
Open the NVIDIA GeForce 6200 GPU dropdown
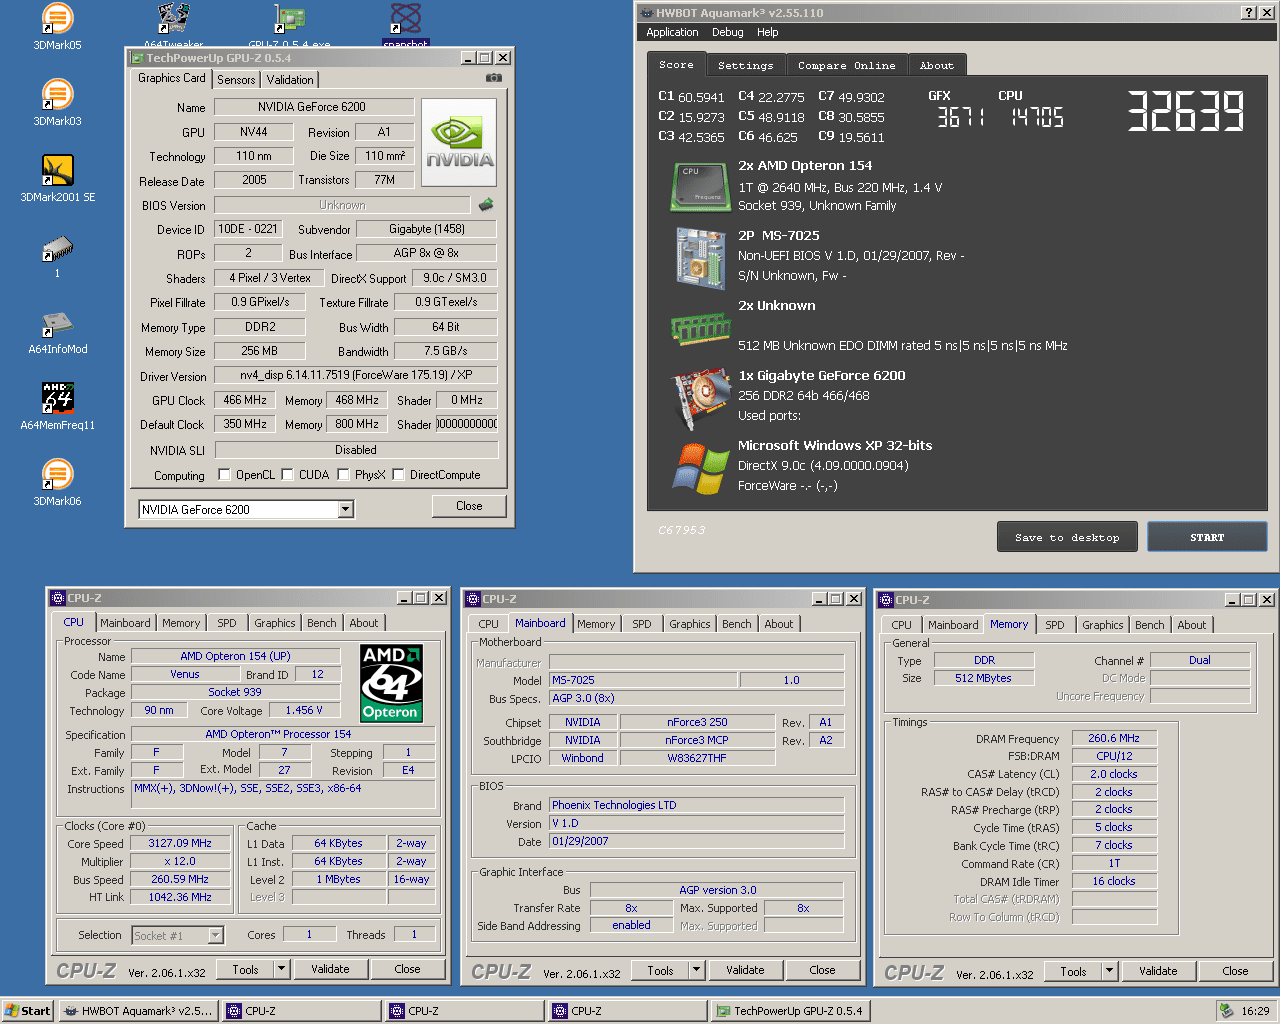(x=345, y=509)
